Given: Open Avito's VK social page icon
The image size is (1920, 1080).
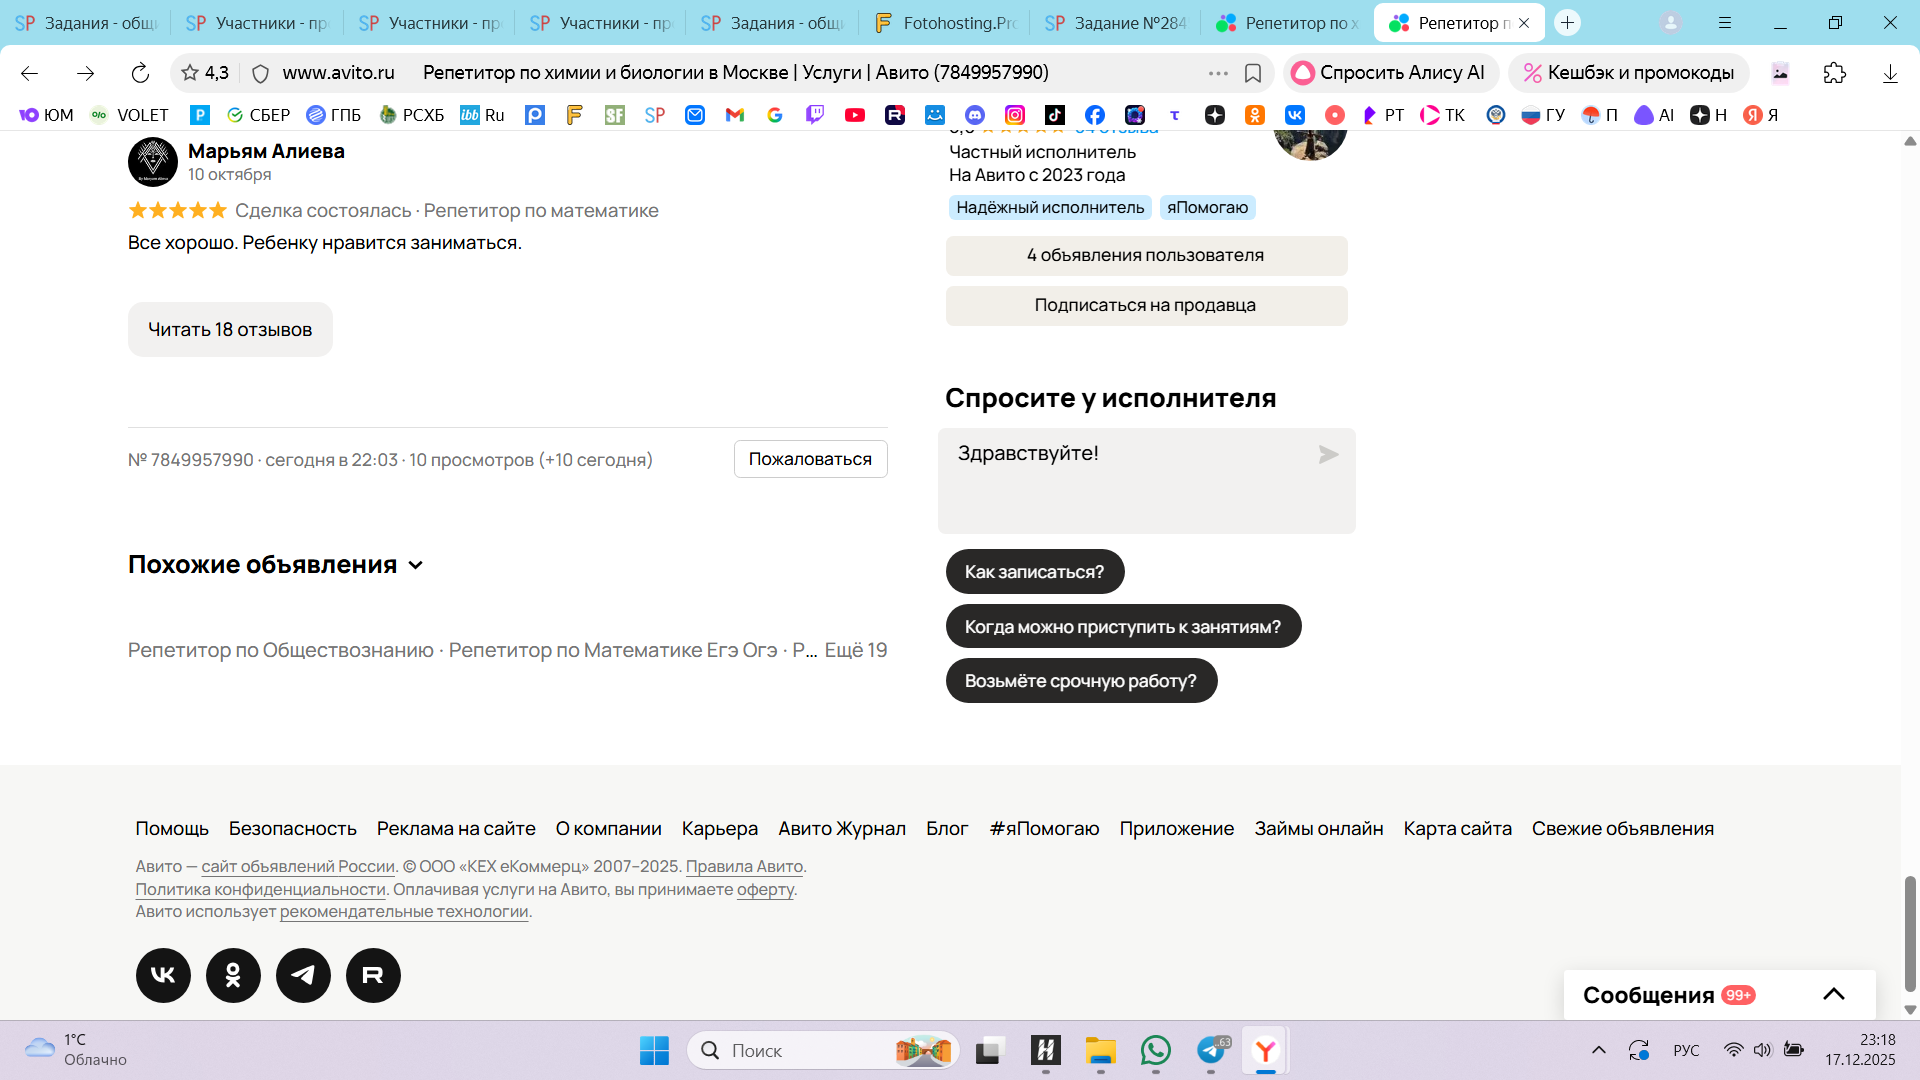Looking at the screenshot, I should [x=163, y=975].
